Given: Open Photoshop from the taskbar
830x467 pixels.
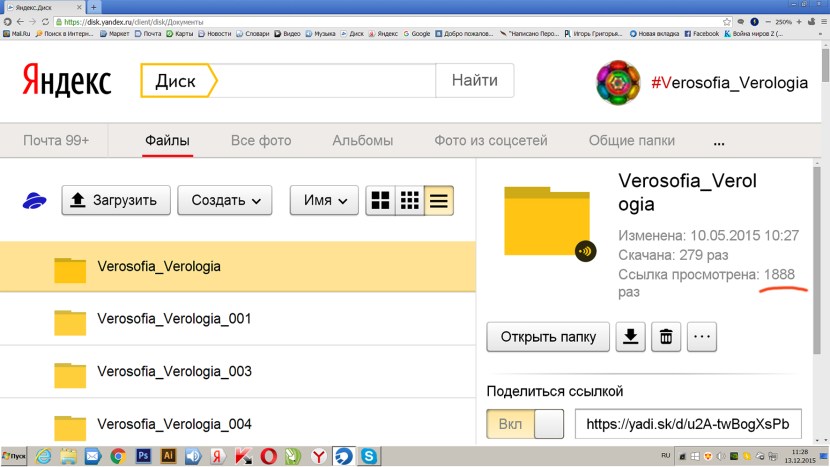Looking at the screenshot, I should [x=143, y=456].
